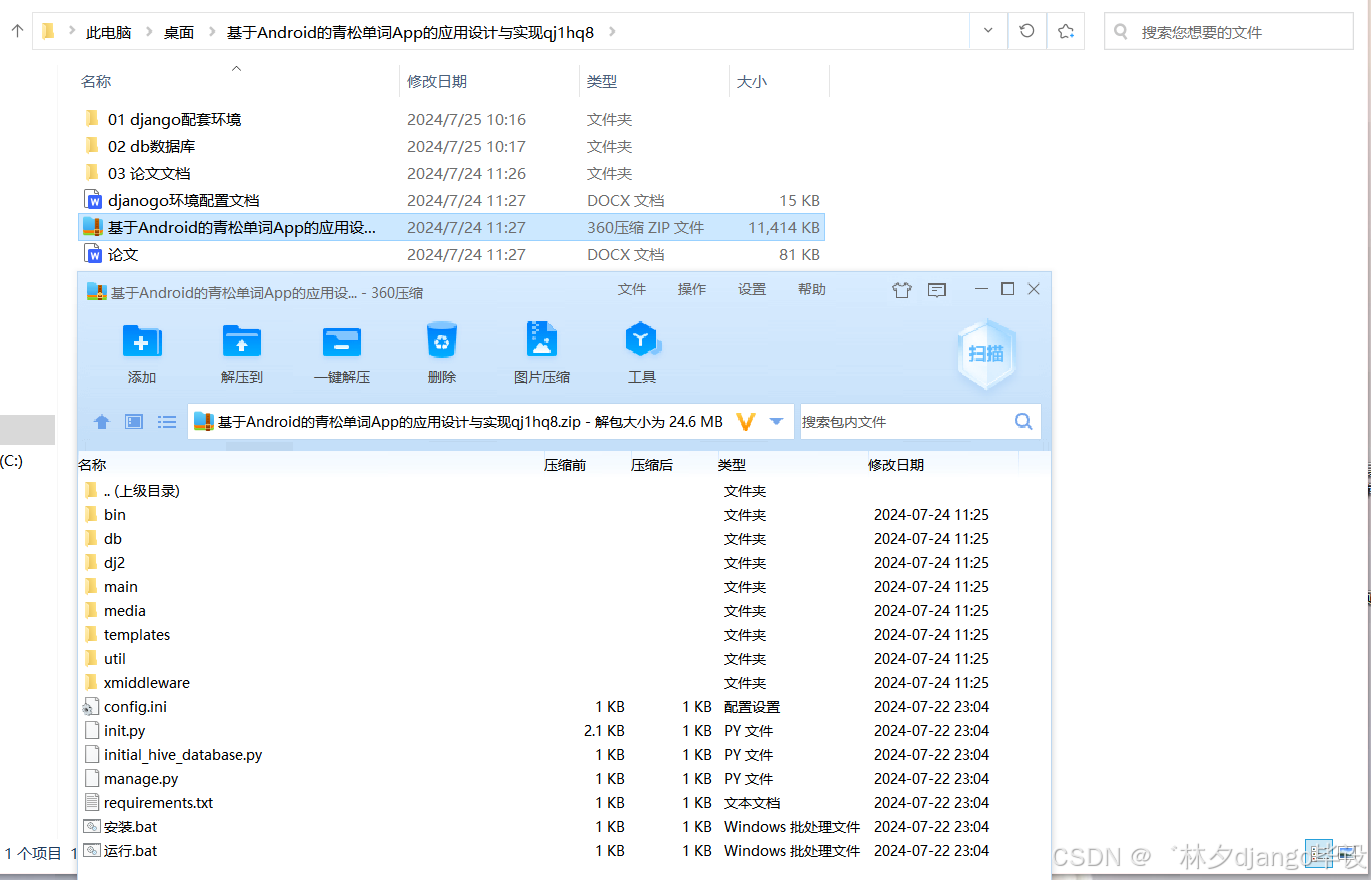Select the 安装.bat file icon
The width and height of the screenshot is (1371, 880).
click(x=92, y=827)
